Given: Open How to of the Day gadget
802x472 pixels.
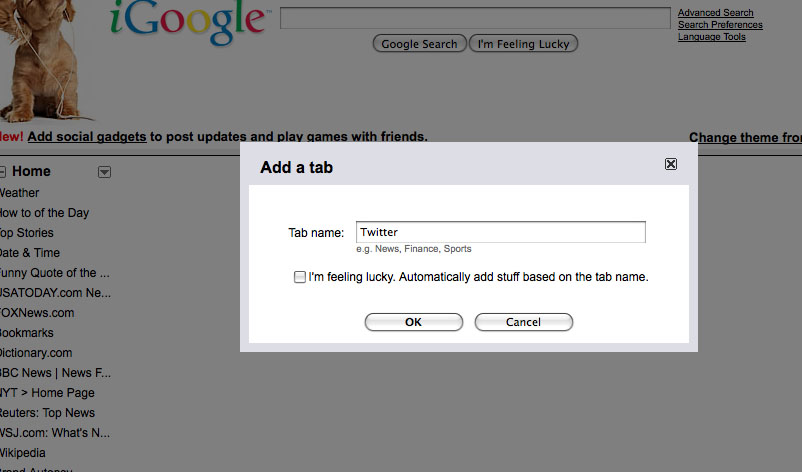Looking at the screenshot, I should click(x=44, y=213).
